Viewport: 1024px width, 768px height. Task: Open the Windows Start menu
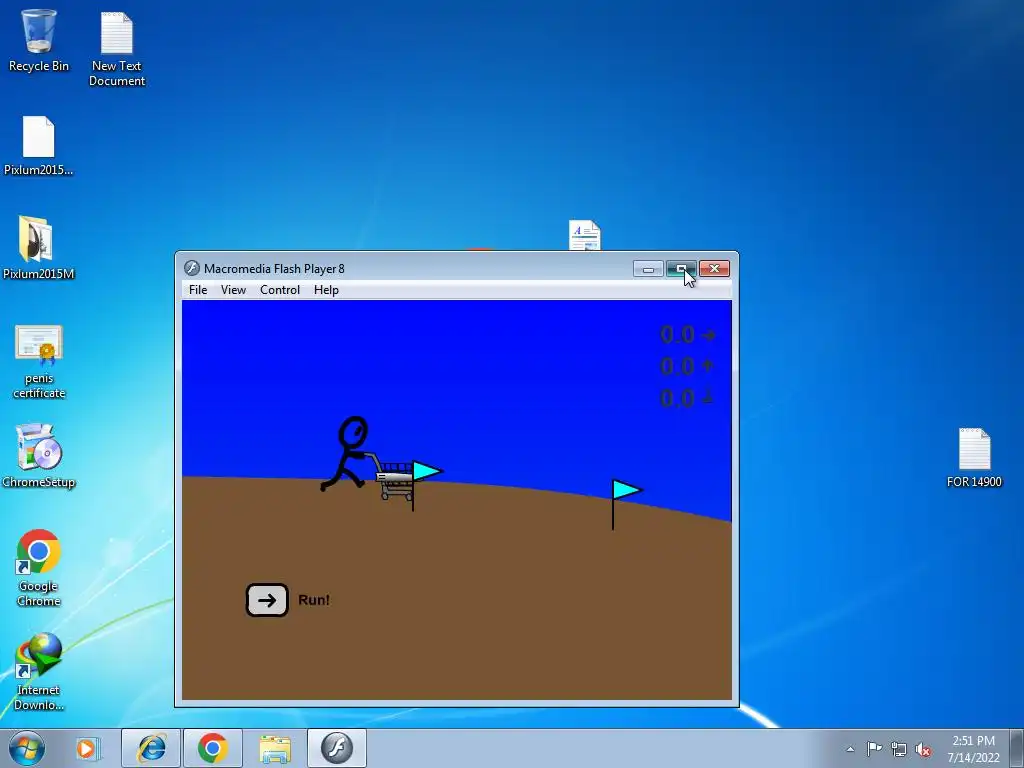[27, 748]
